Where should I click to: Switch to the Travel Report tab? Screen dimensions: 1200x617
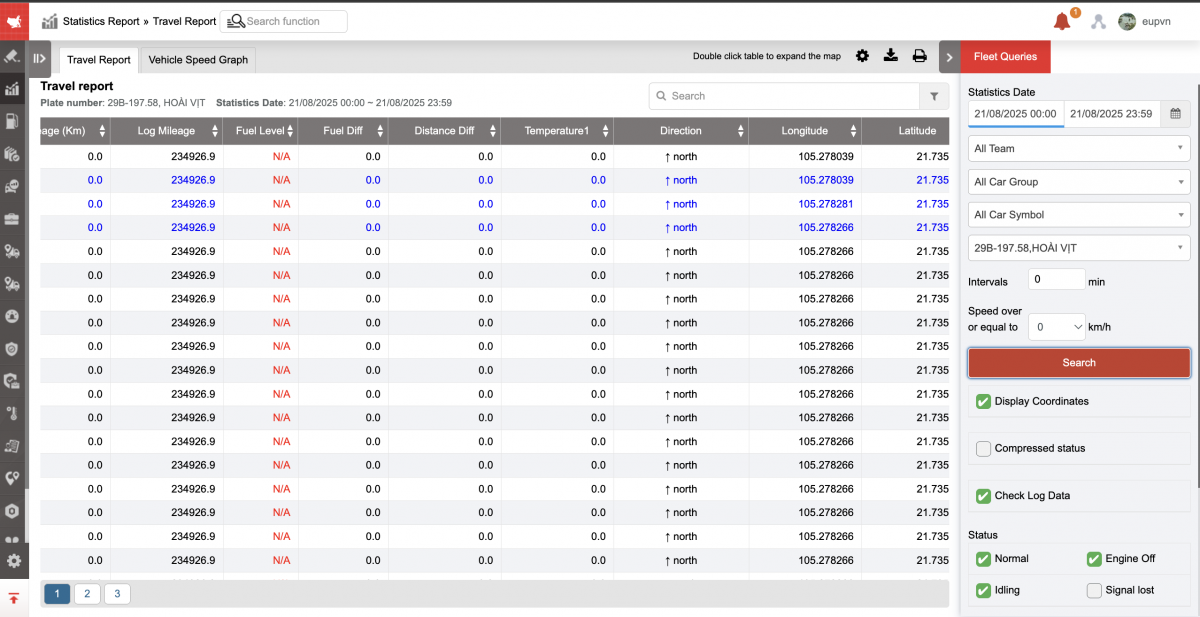point(99,60)
